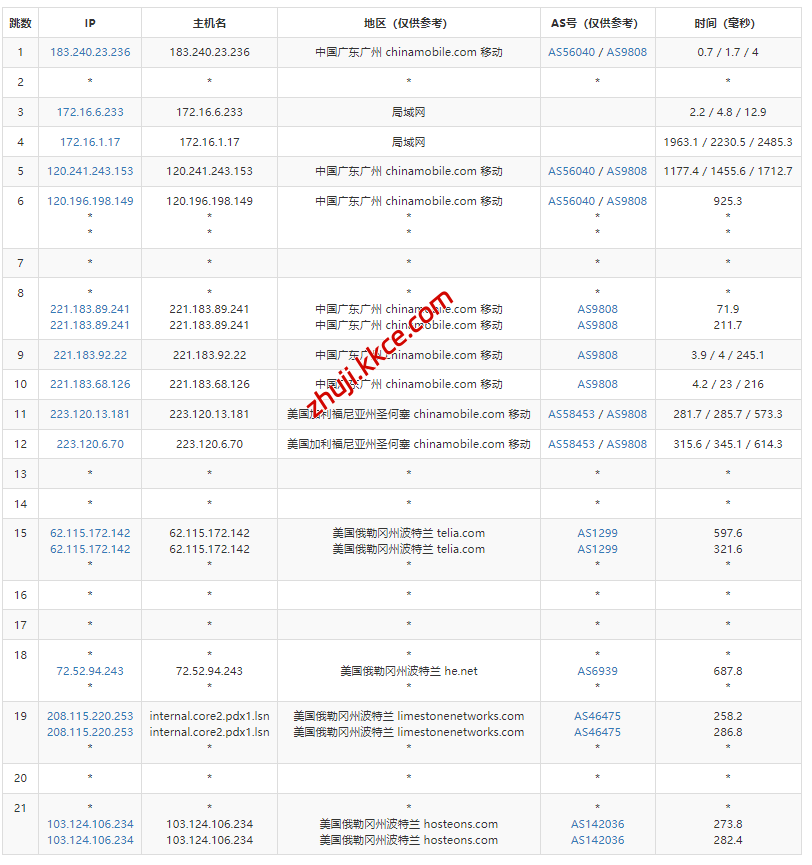Screen dimensions: 812x865
Task: Open the AS56040 link in hop 1 row
Action: coord(571,52)
